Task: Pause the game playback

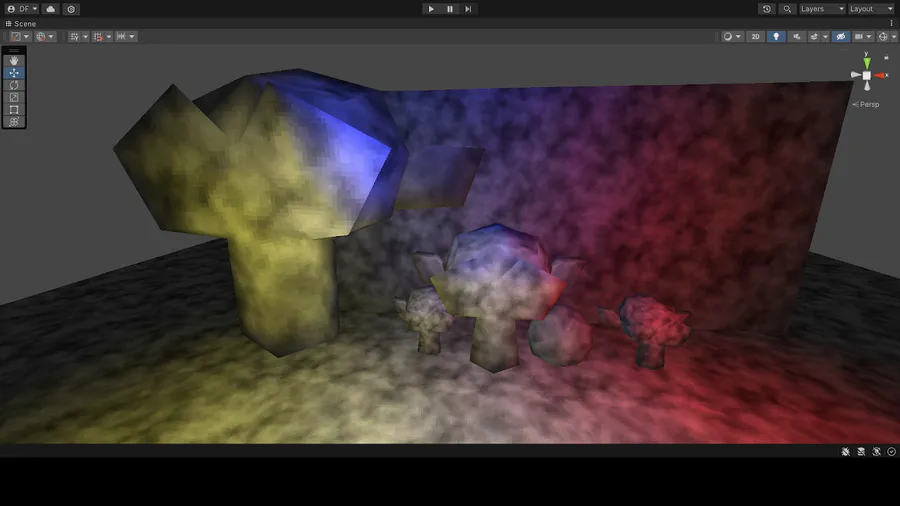Action: click(450, 9)
